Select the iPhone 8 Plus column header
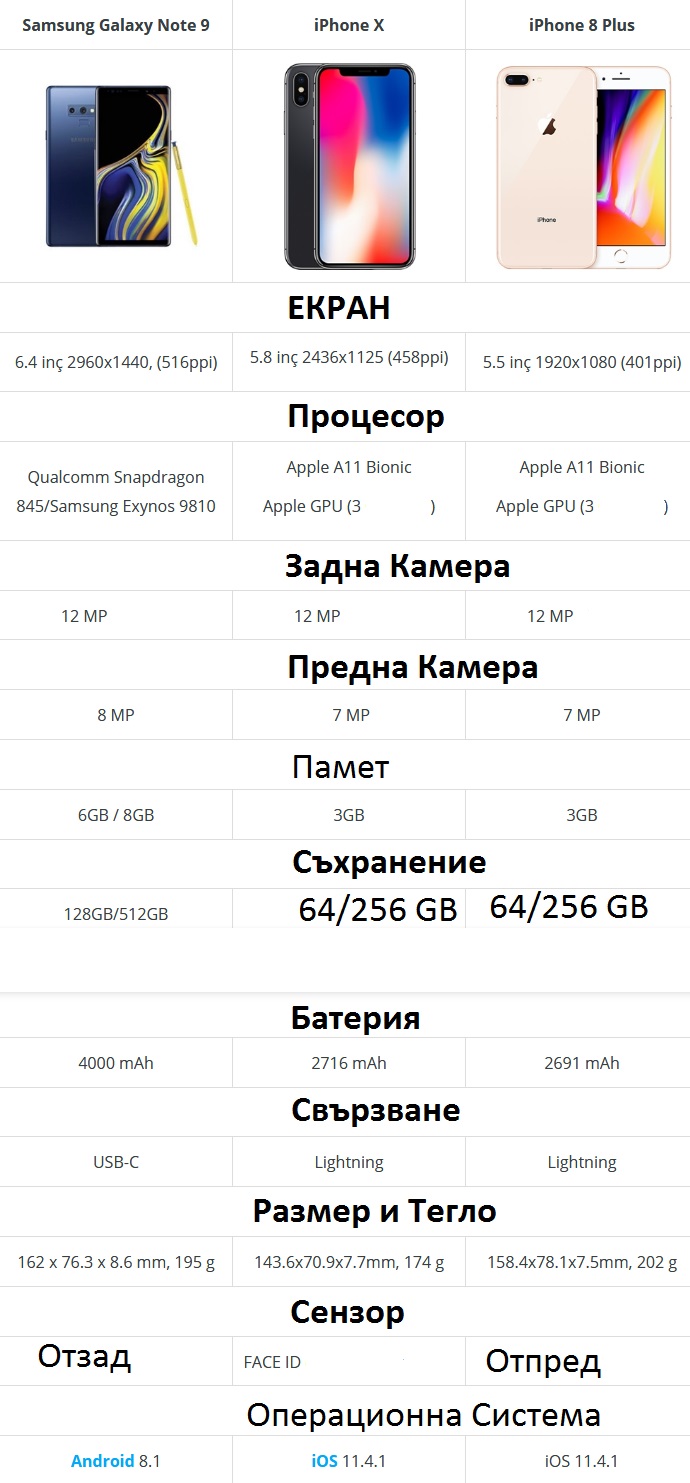The height and width of the screenshot is (1483, 690). 582,25
